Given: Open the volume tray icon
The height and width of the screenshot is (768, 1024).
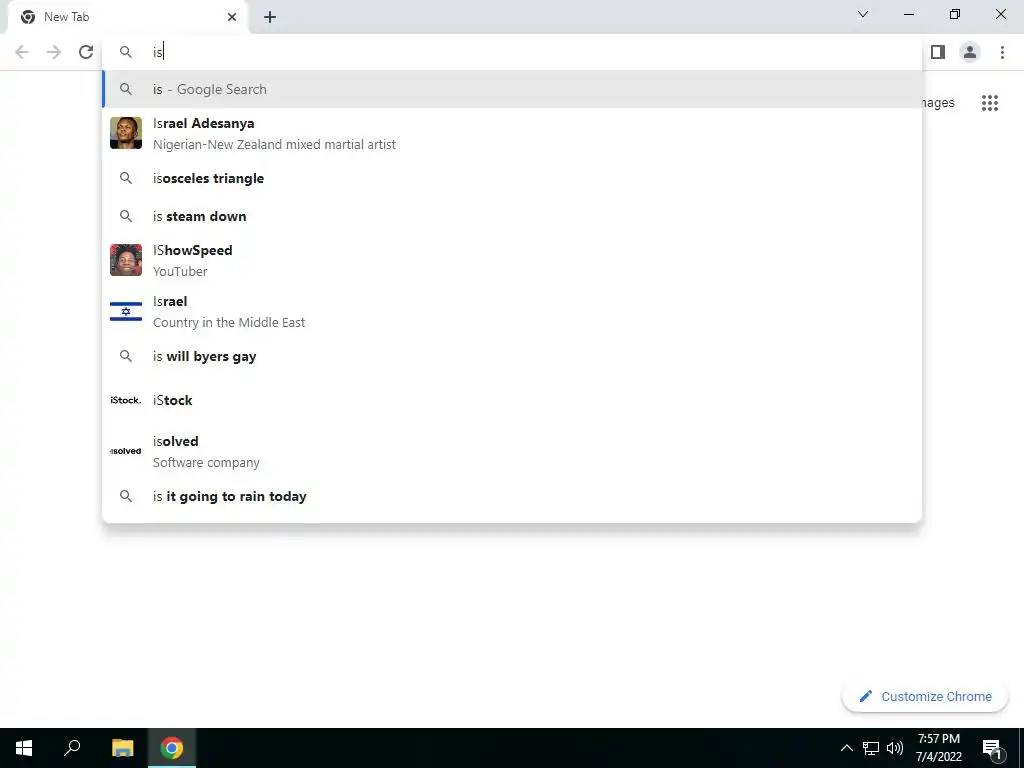Looking at the screenshot, I should coord(895,748).
